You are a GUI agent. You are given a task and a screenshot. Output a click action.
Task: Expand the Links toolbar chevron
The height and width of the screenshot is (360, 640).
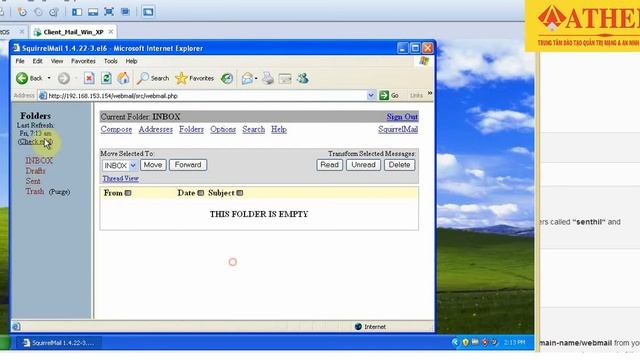430,94
